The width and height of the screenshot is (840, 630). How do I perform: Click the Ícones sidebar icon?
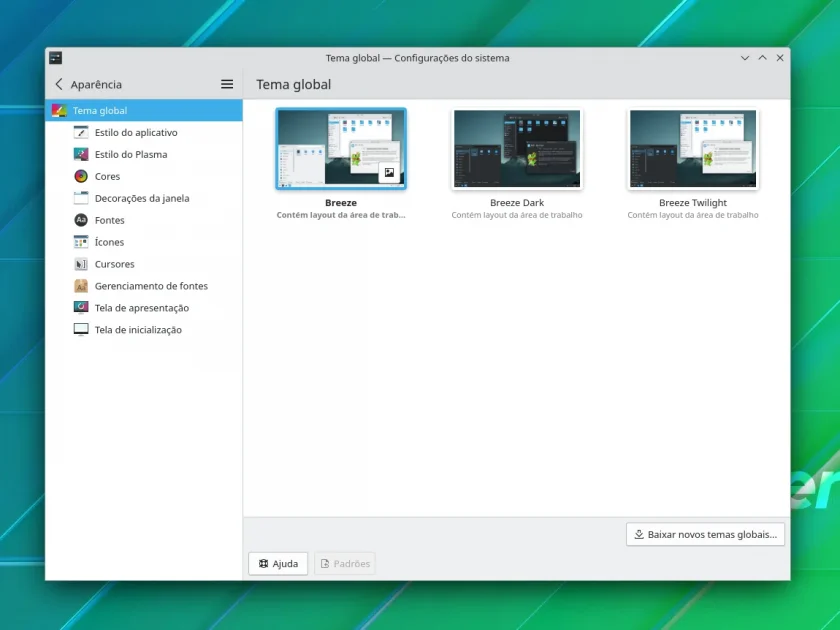pyautogui.click(x=81, y=242)
